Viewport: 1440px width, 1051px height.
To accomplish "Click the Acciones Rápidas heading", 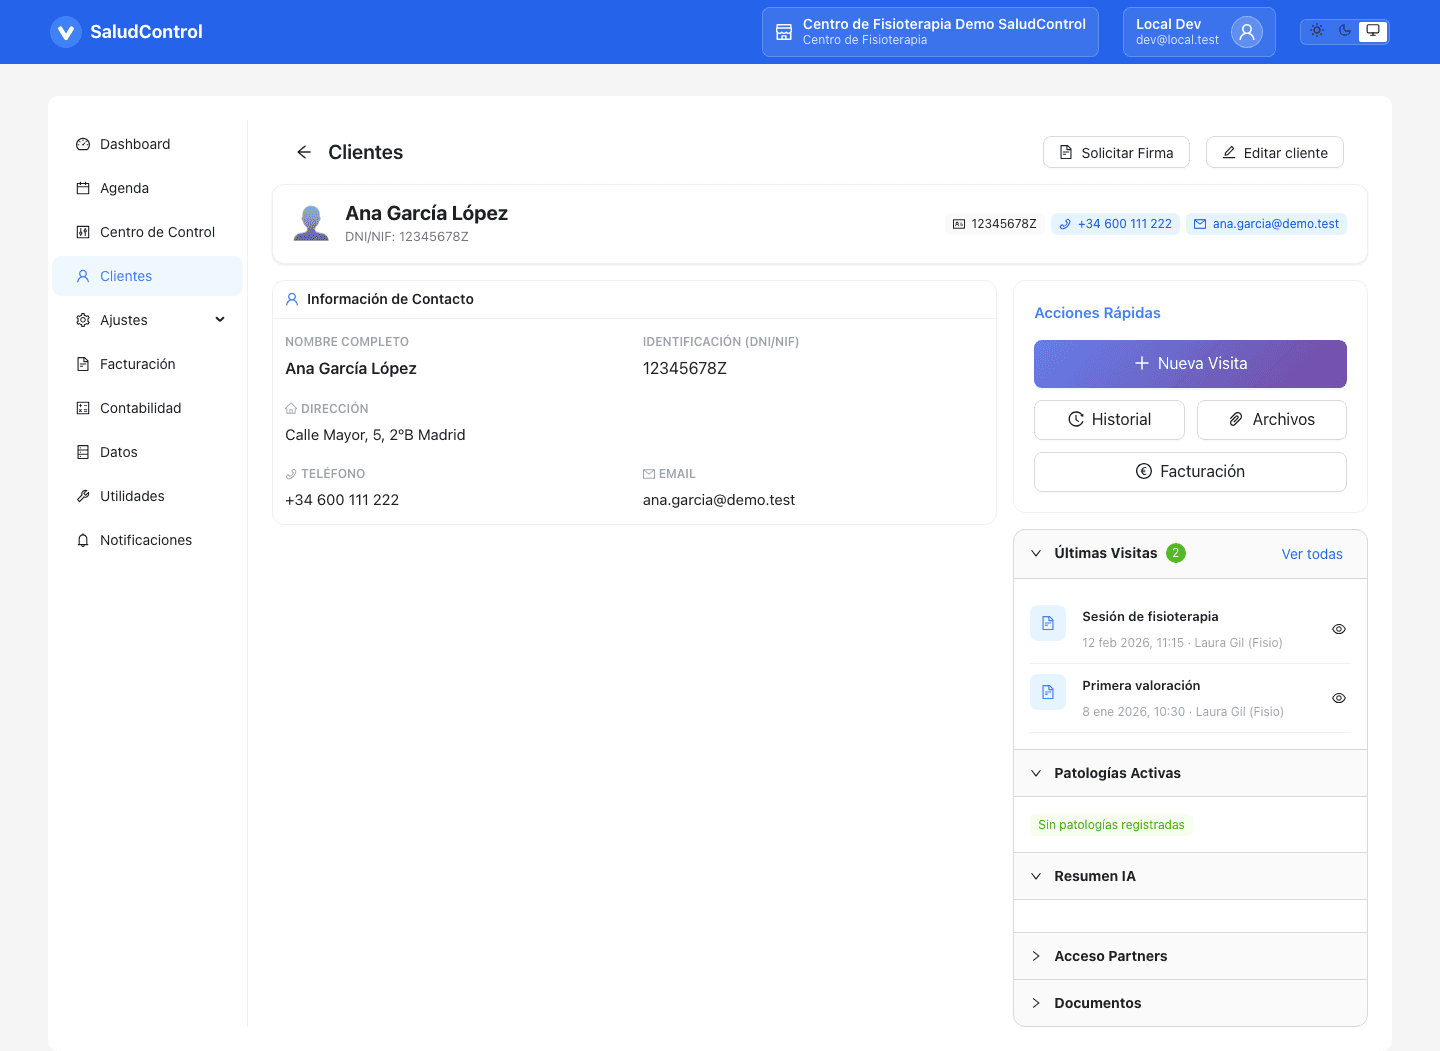I will coord(1097,313).
